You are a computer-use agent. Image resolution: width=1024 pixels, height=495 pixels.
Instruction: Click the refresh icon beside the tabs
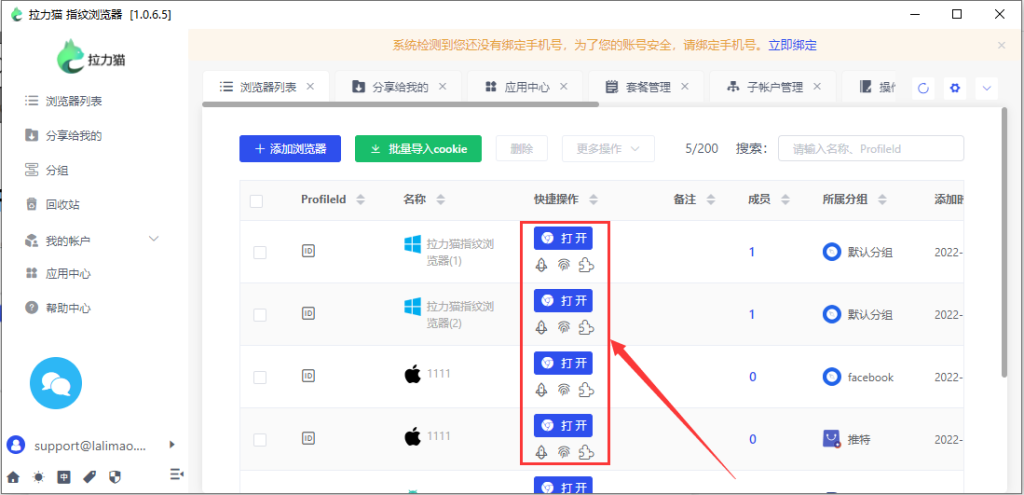pos(923,89)
